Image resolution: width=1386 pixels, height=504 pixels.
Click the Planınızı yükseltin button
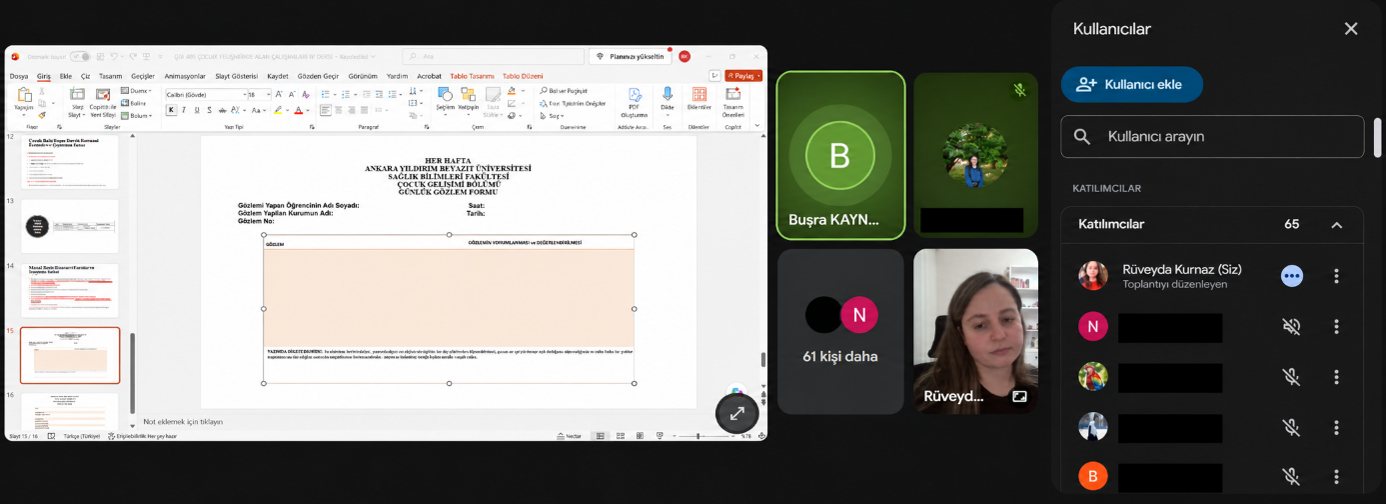point(630,57)
